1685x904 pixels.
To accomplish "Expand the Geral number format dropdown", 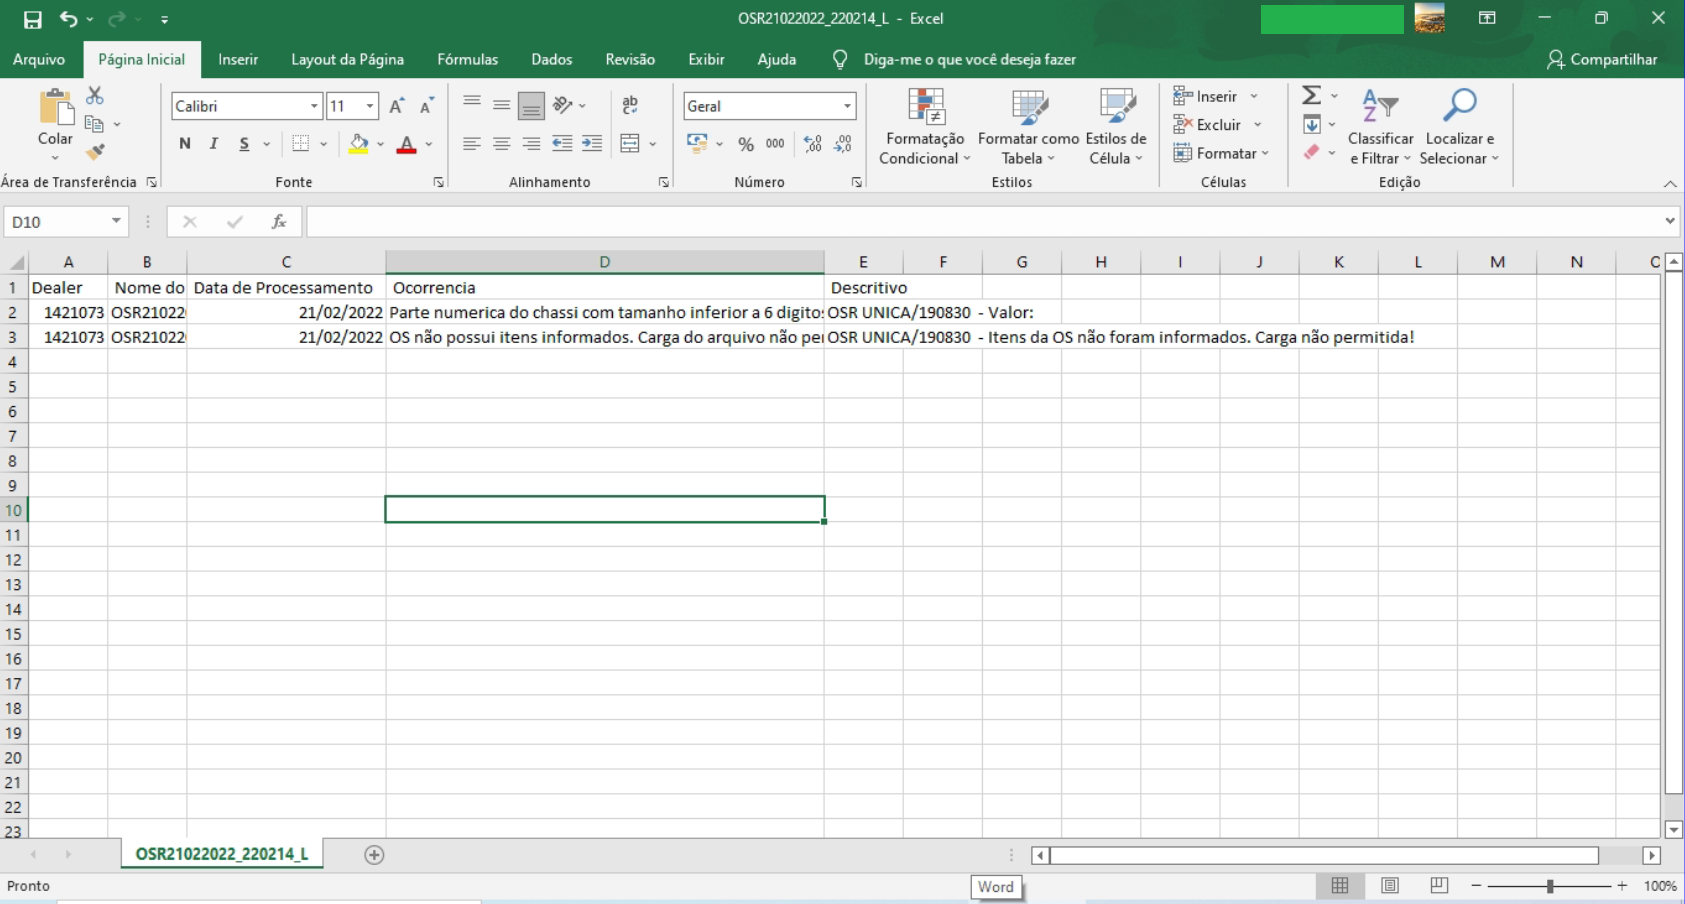I will 847,106.
